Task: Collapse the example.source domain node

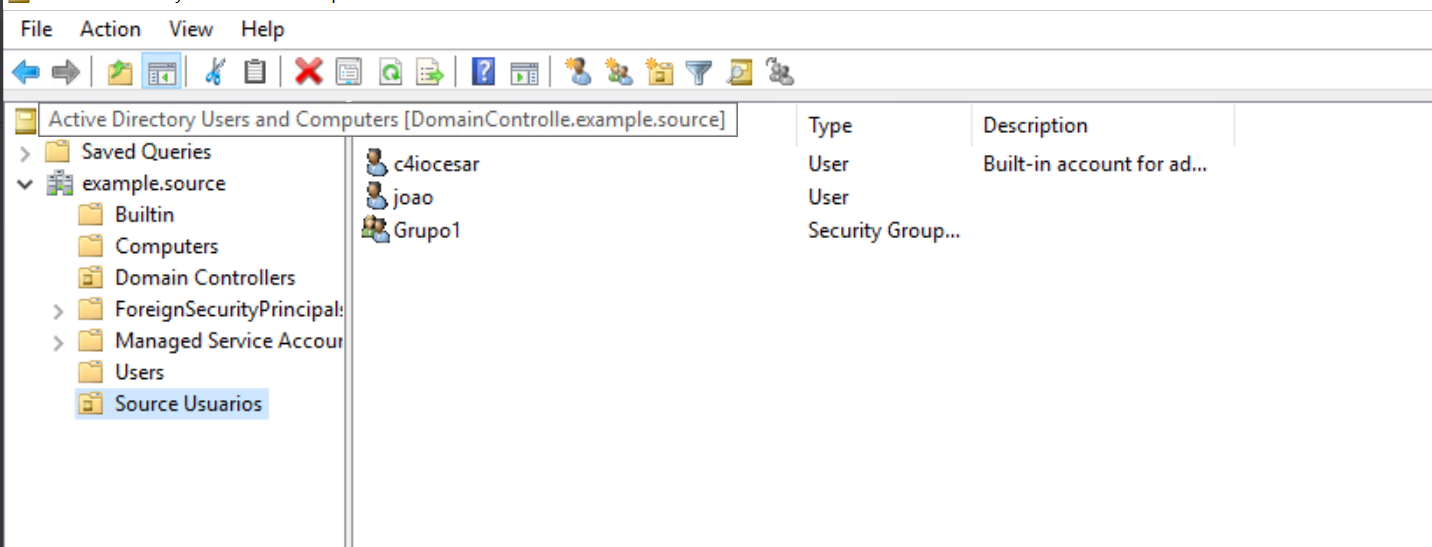Action: (26, 184)
